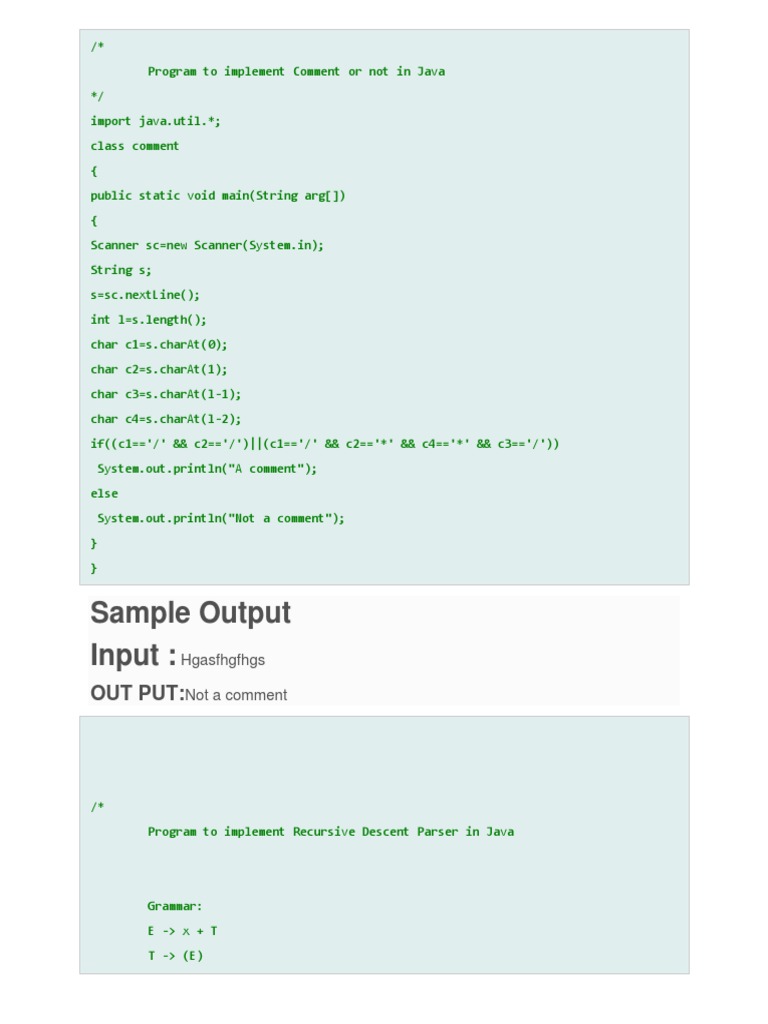Click the 'String s;' code line

121,270
